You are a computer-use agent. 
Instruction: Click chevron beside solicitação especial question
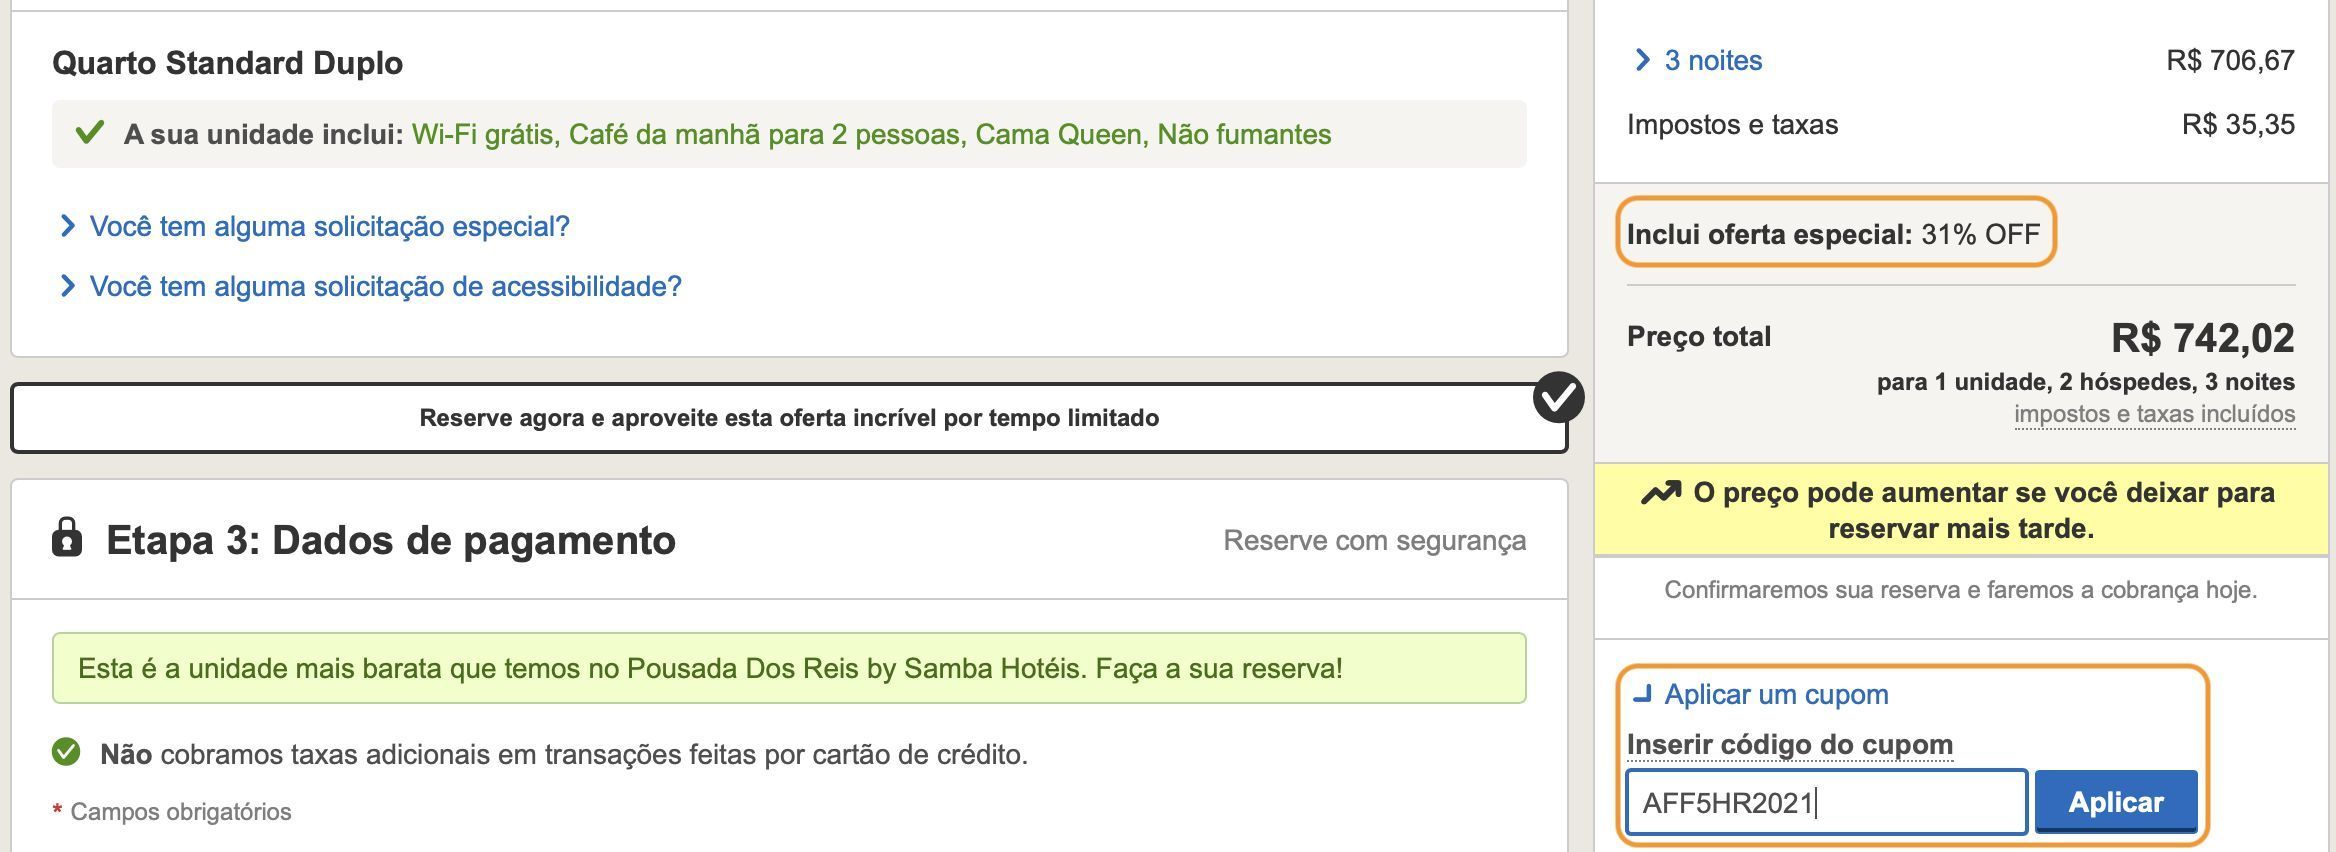click(67, 226)
